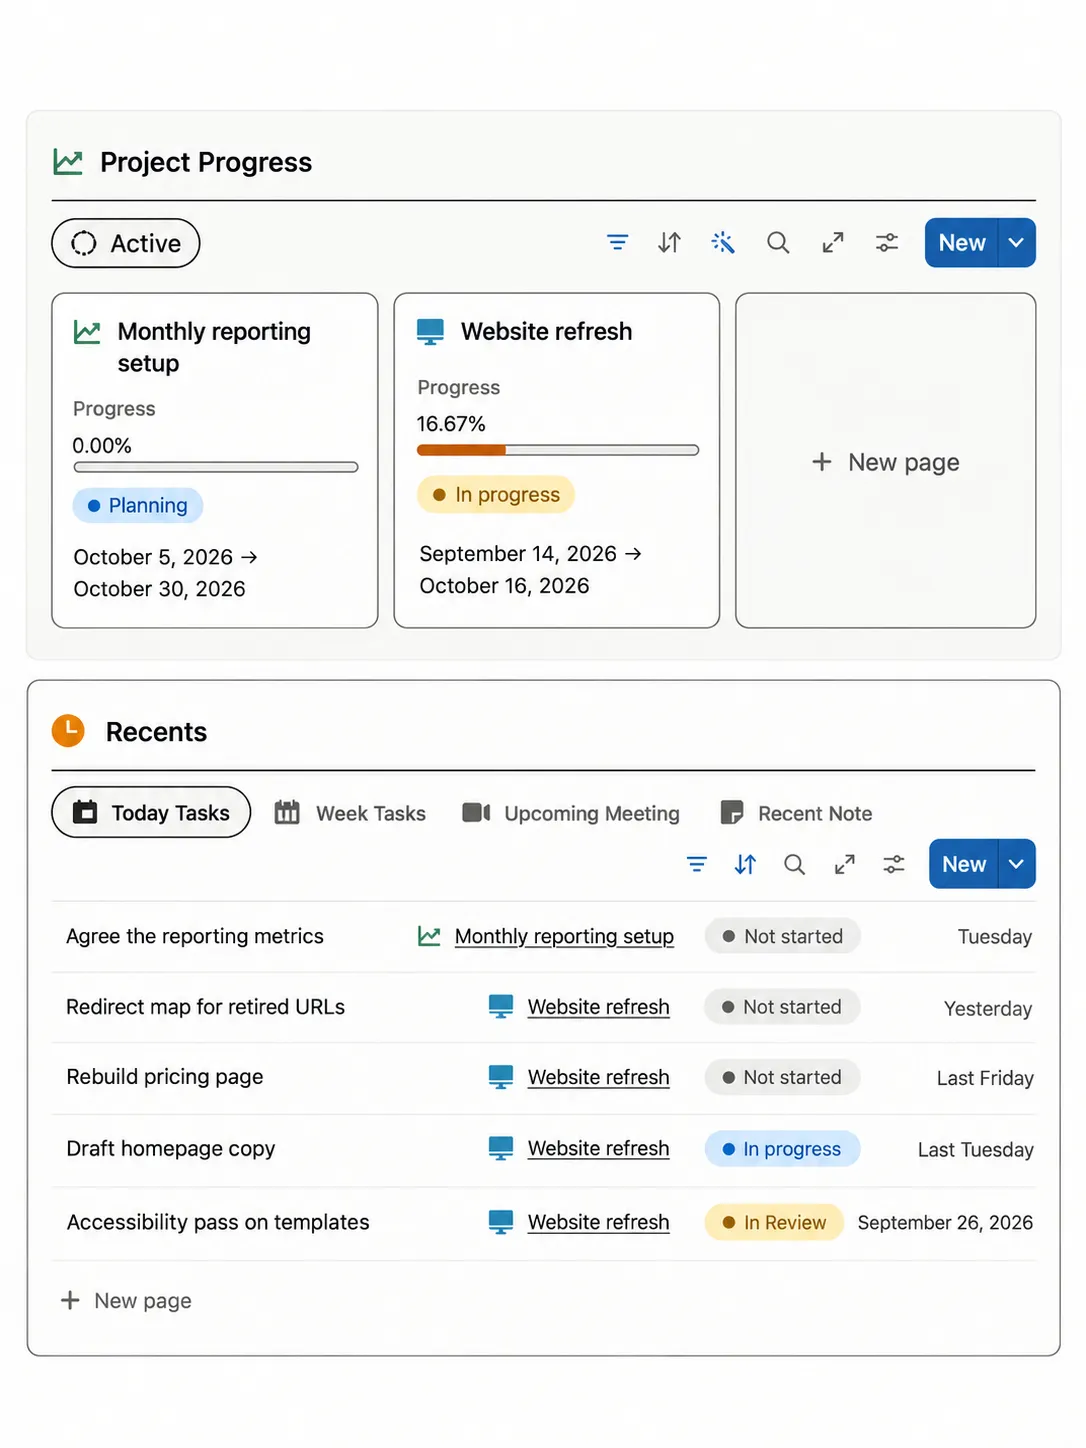The width and height of the screenshot is (1086, 1448).
Task: Open filter in Recents toolbar
Action: [x=697, y=864]
